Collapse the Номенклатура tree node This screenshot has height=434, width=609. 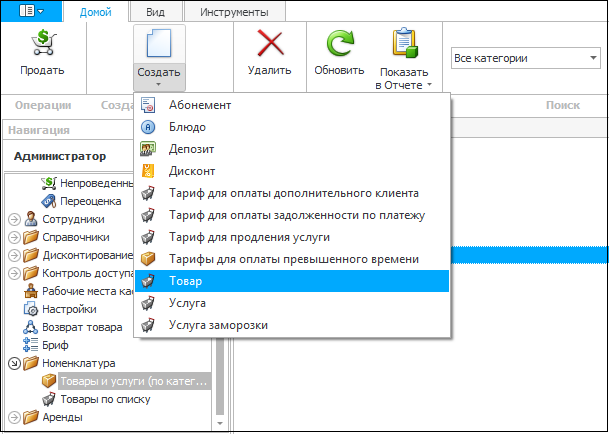[x=14, y=363]
